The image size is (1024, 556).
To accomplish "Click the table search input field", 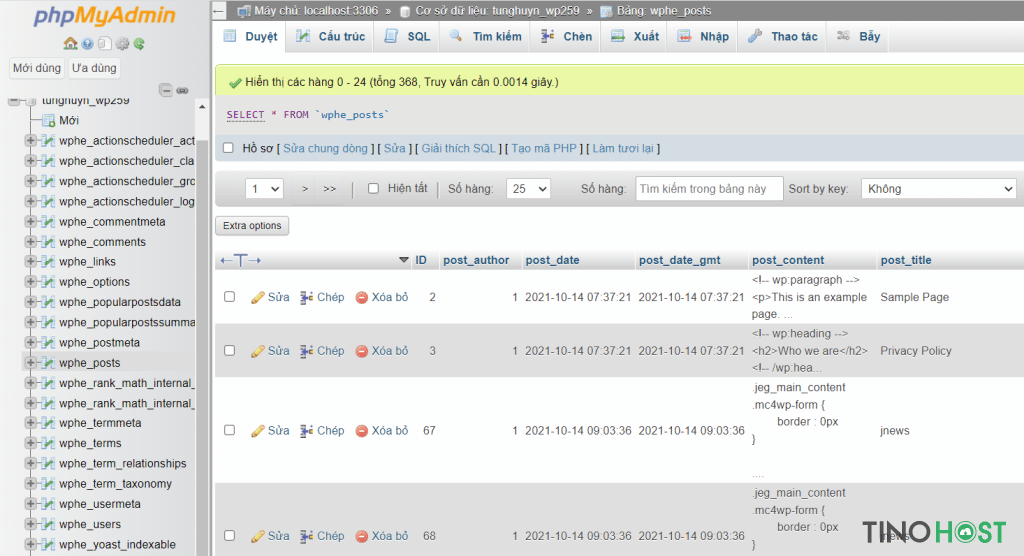I will click(x=709, y=189).
